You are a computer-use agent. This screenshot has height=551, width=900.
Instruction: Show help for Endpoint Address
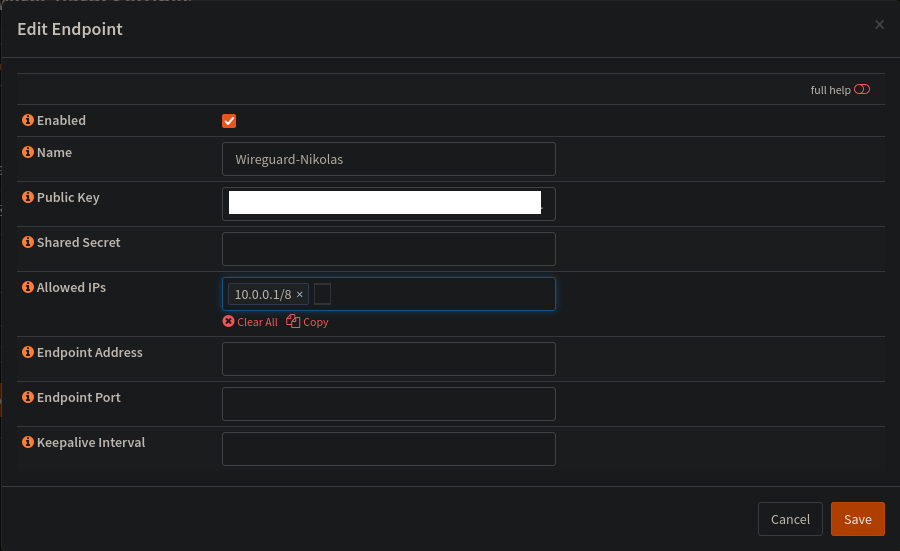pyautogui.click(x=28, y=353)
